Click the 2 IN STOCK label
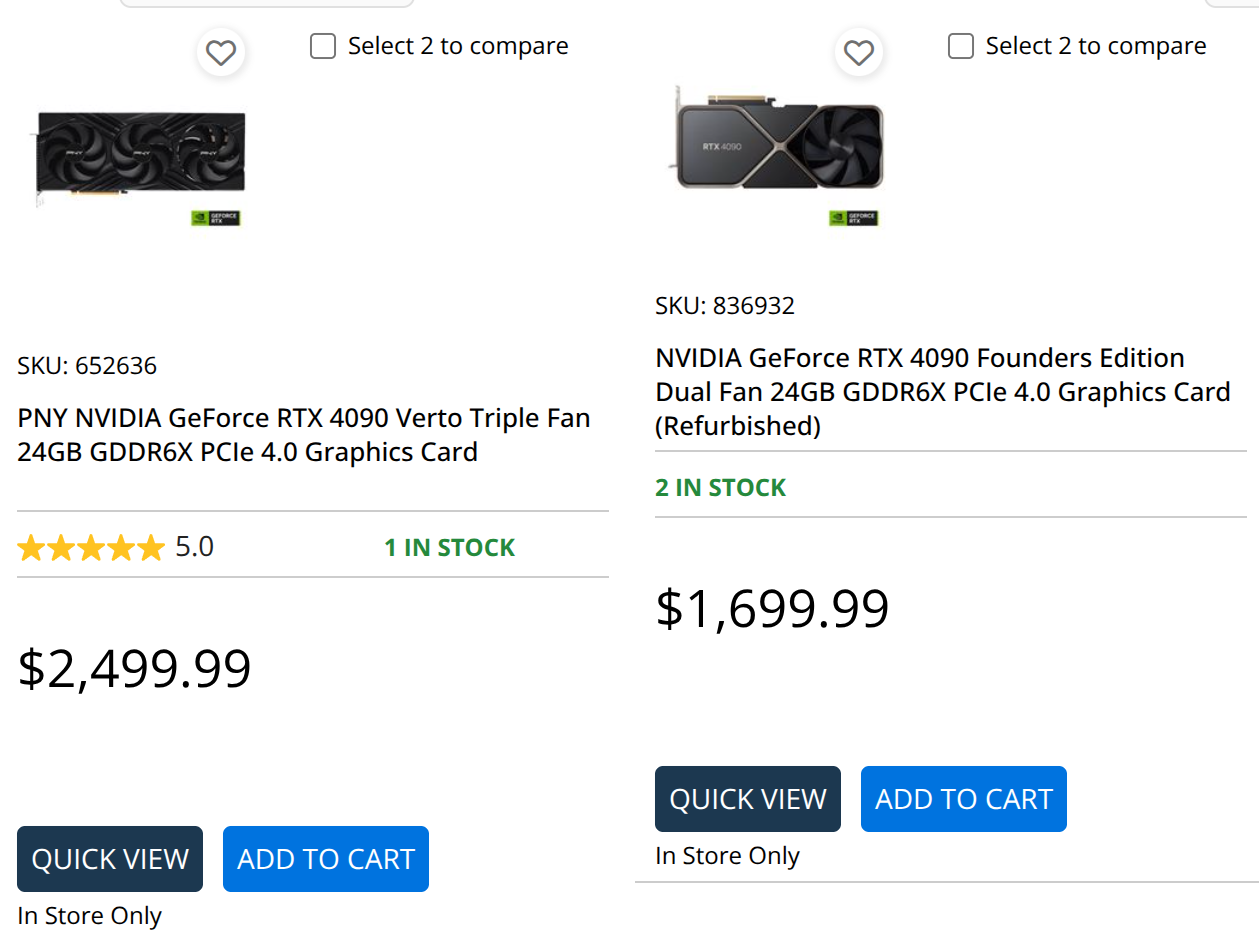The height and width of the screenshot is (938, 1259). [721, 488]
